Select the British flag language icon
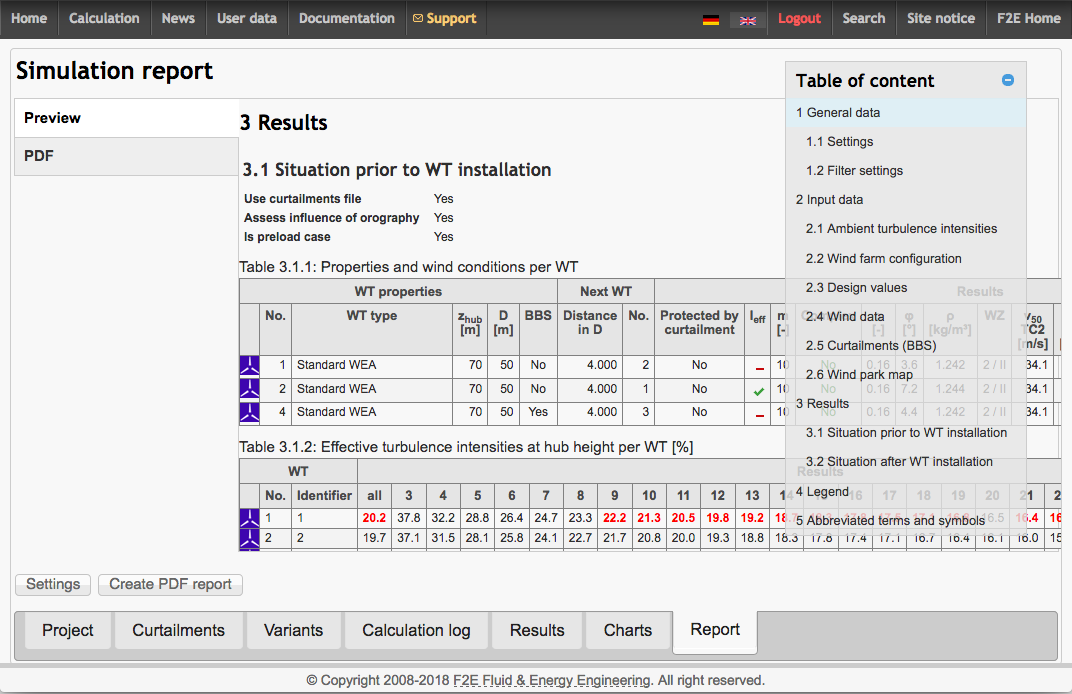The width and height of the screenshot is (1072, 694). coord(747,18)
